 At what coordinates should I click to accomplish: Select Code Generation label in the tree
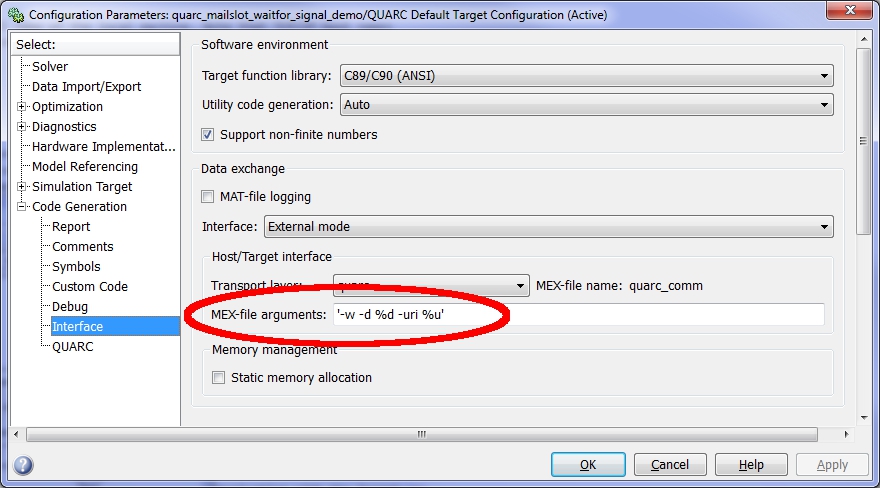[x=79, y=206]
